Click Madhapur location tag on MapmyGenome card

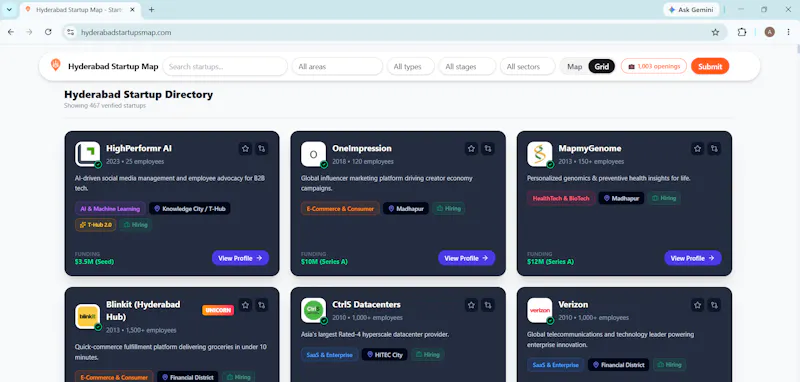pyautogui.click(x=621, y=198)
